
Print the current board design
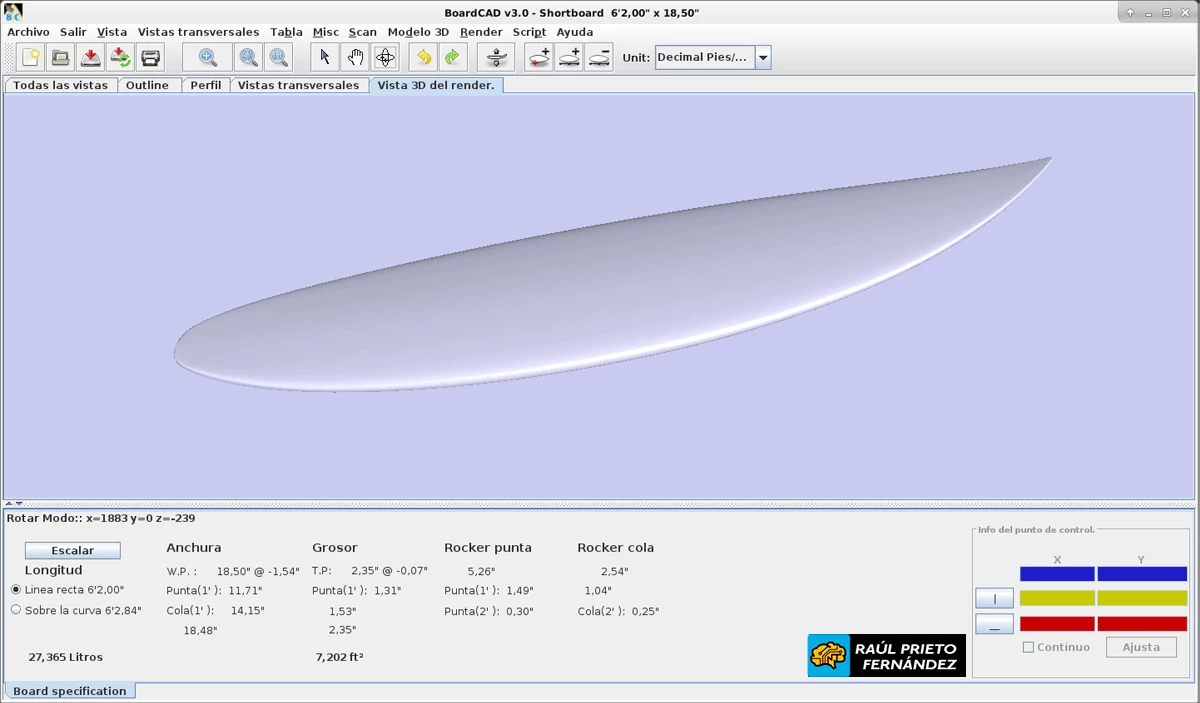(151, 57)
